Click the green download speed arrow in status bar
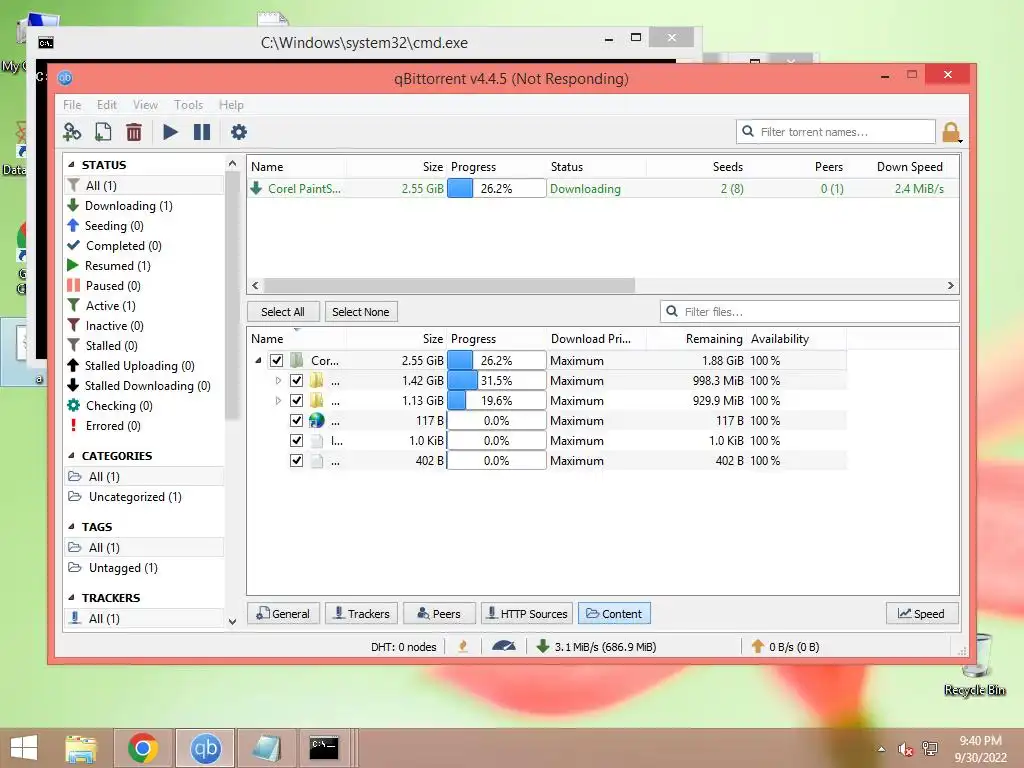The image size is (1024, 768). pos(542,647)
